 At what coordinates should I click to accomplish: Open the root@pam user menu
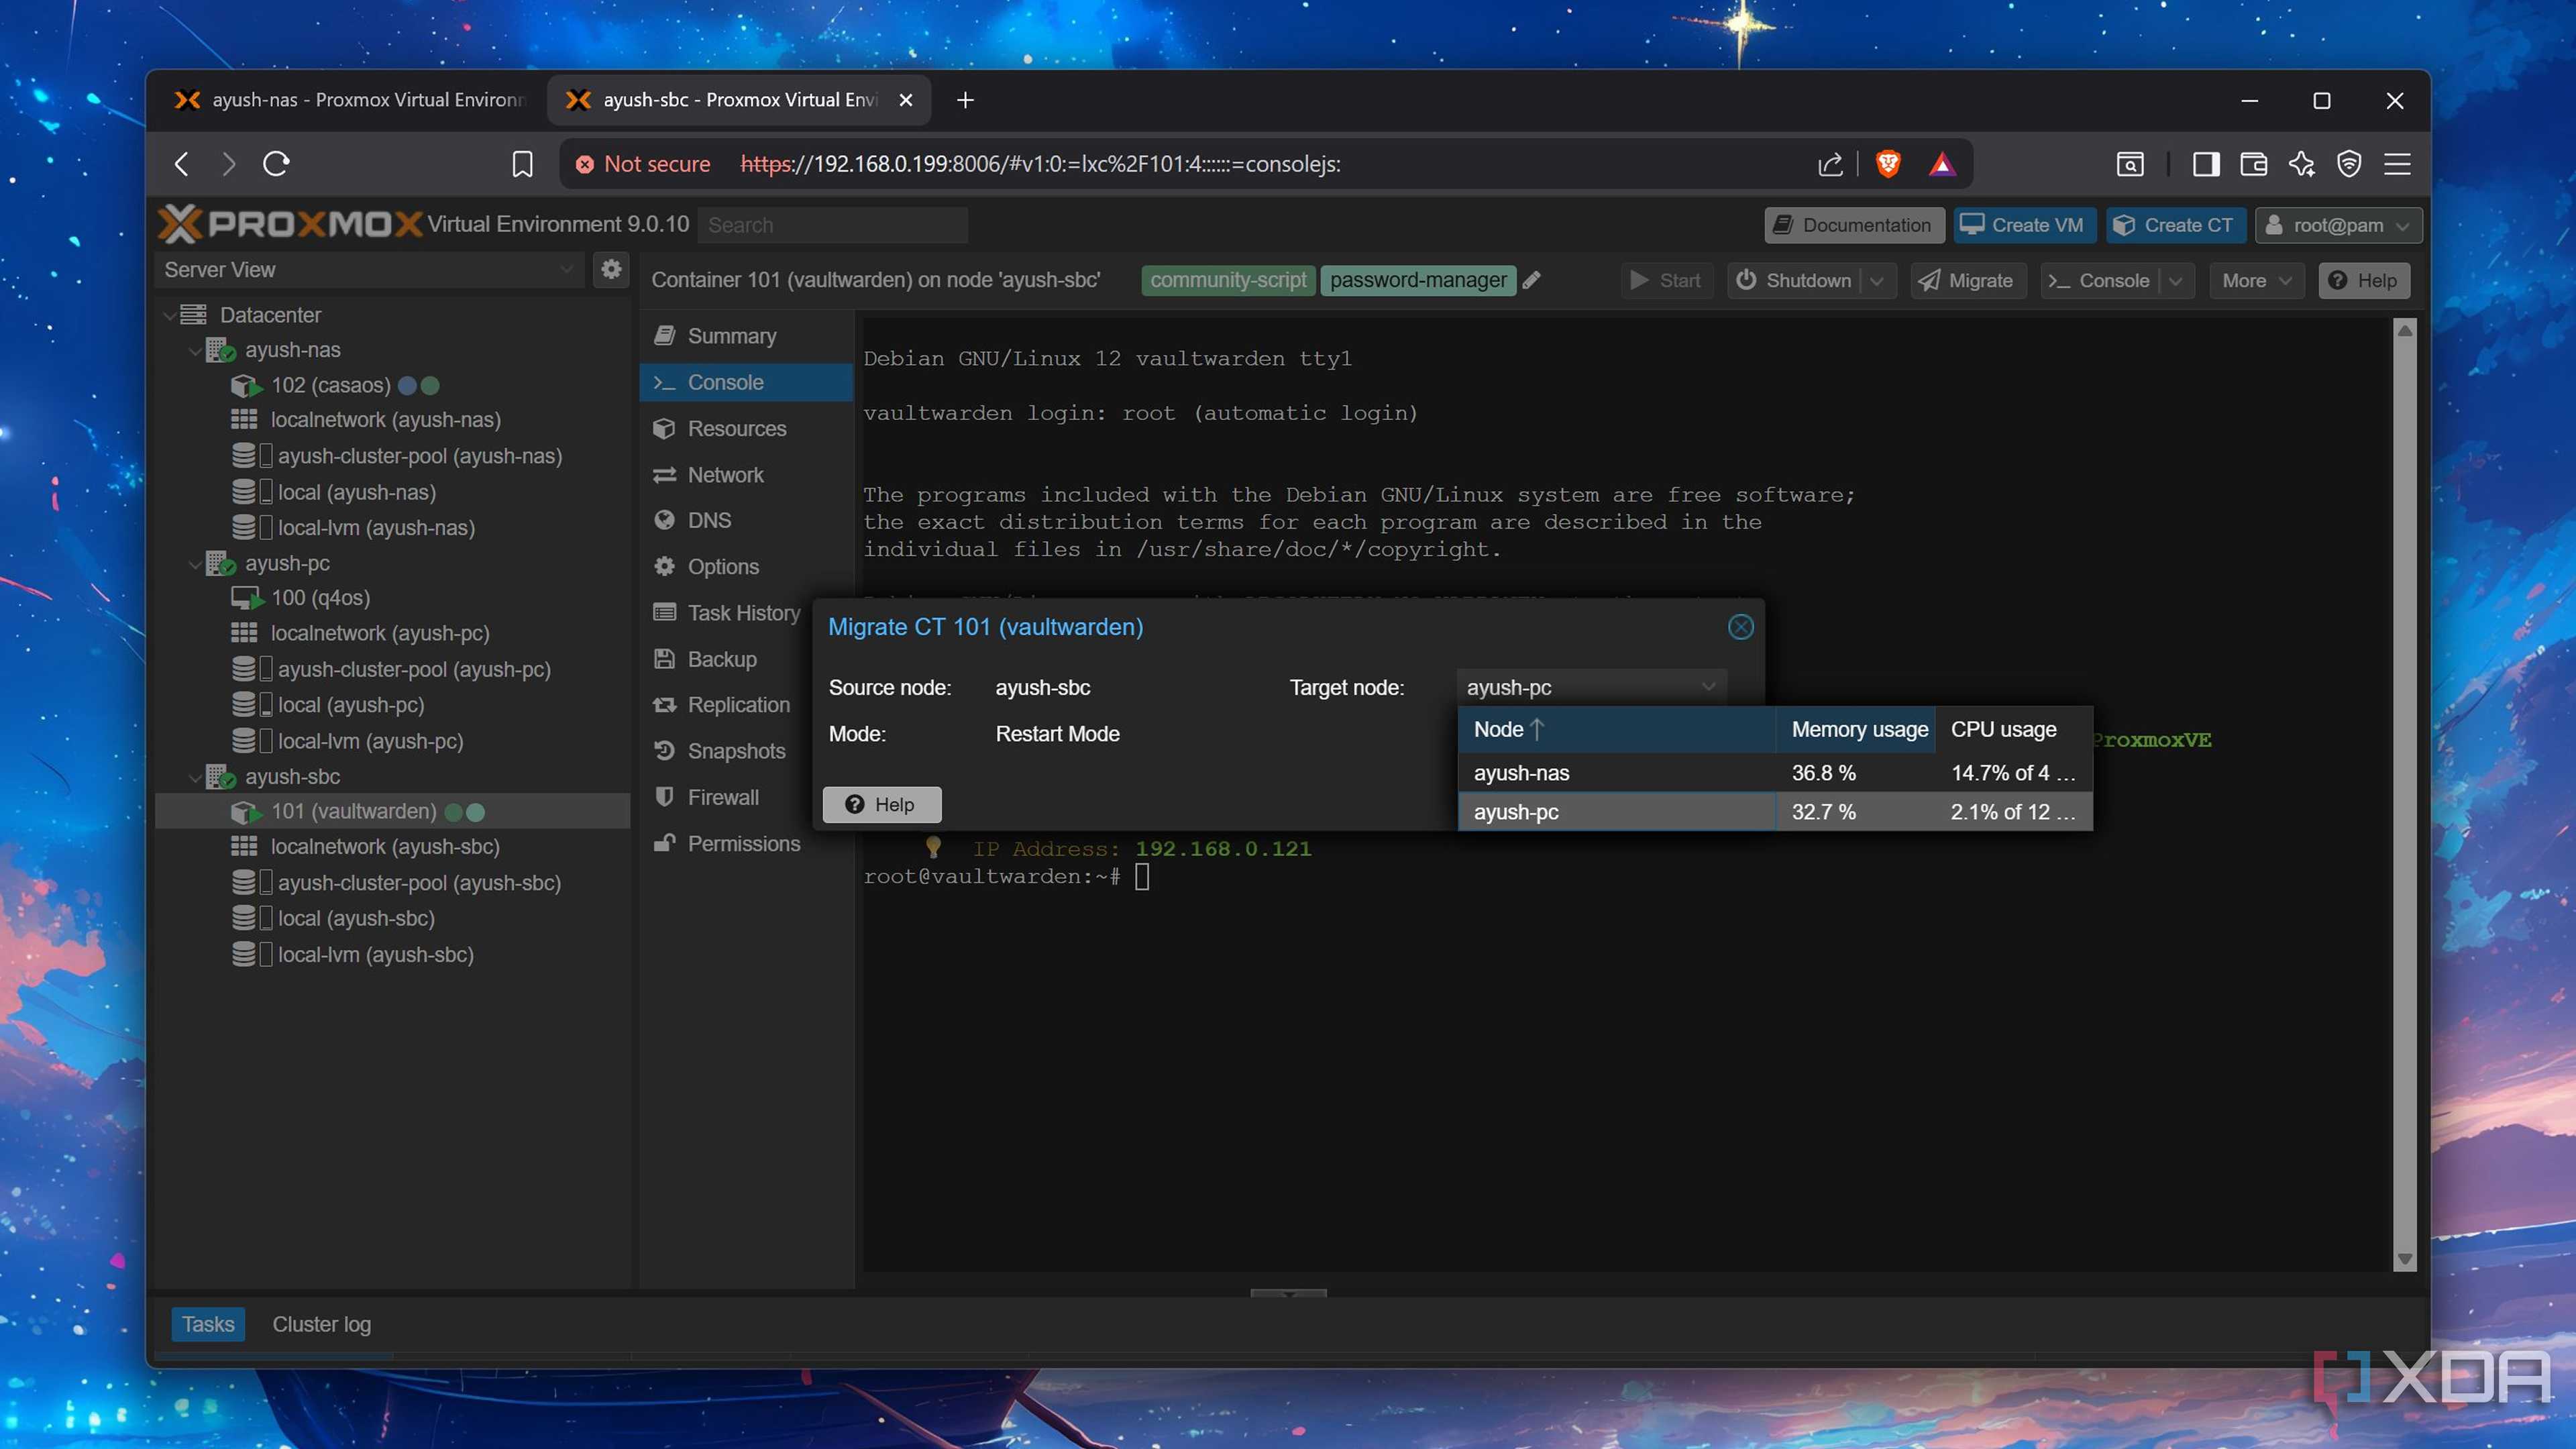[2338, 225]
